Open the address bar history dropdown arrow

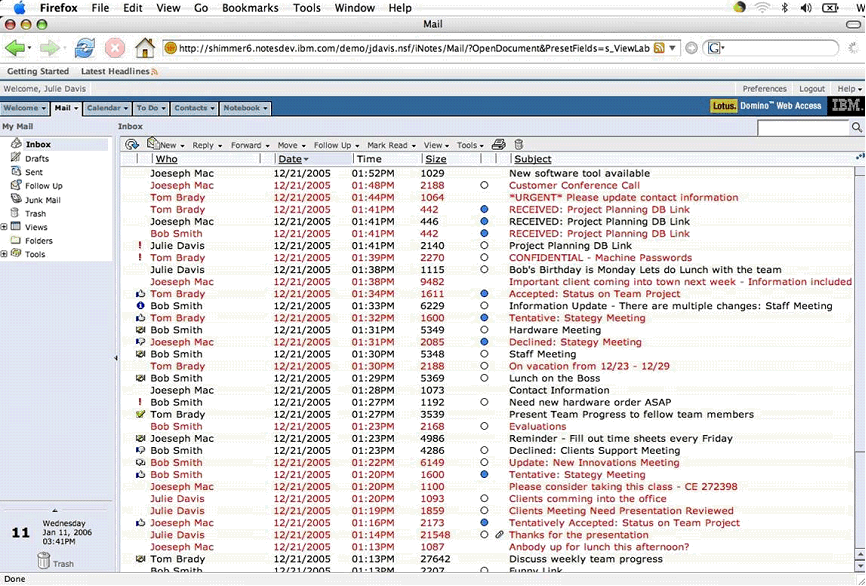point(673,48)
